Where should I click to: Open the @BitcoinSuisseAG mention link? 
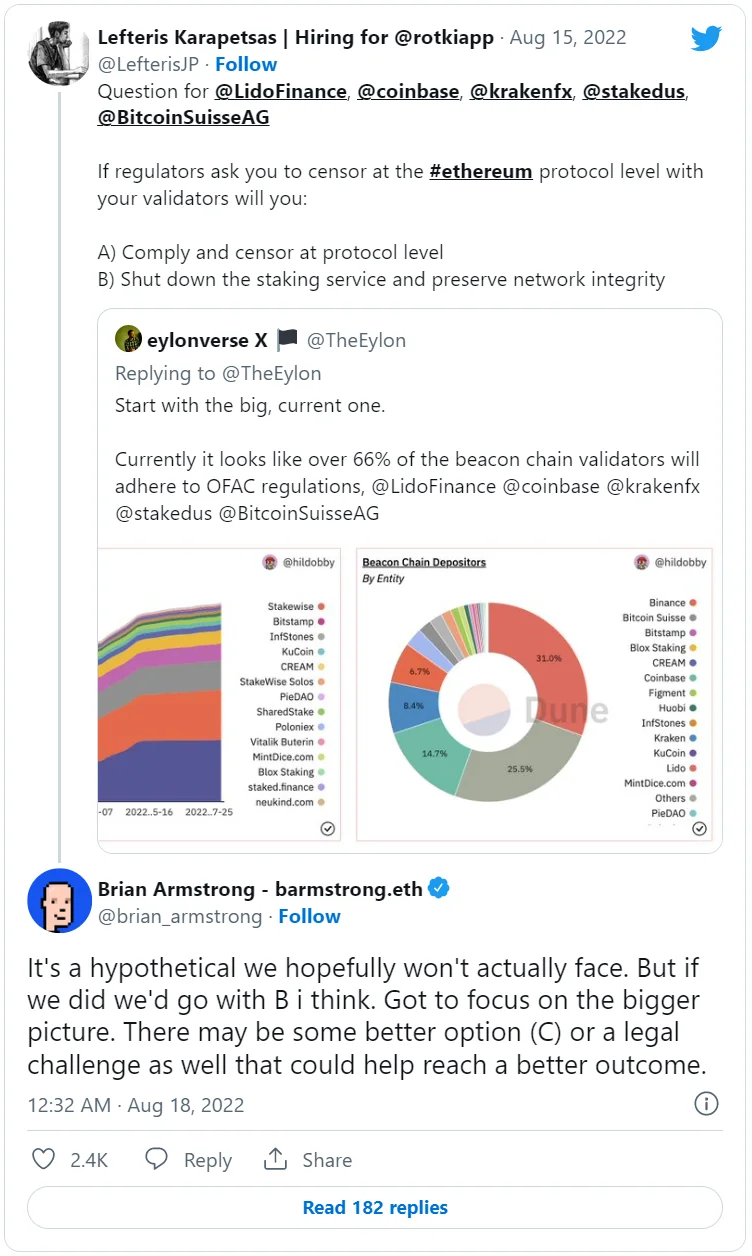[183, 118]
